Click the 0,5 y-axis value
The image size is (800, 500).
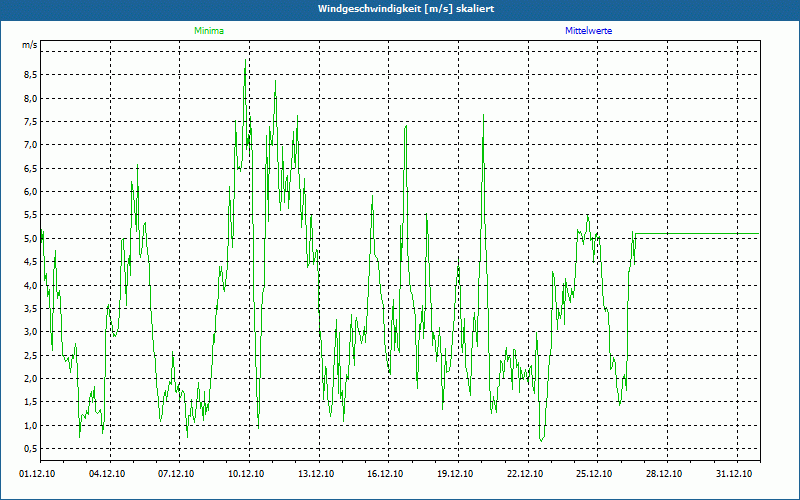[x=31, y=449]
